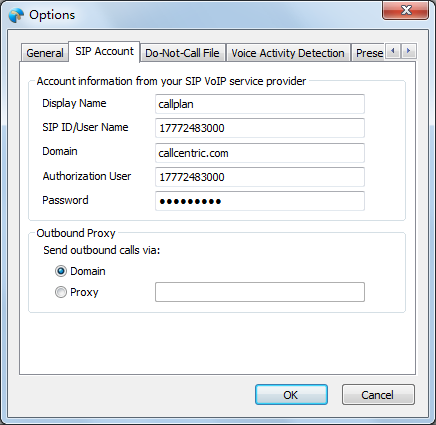Focus the Authorization User field
436x425 pixels.
(260, 177)
